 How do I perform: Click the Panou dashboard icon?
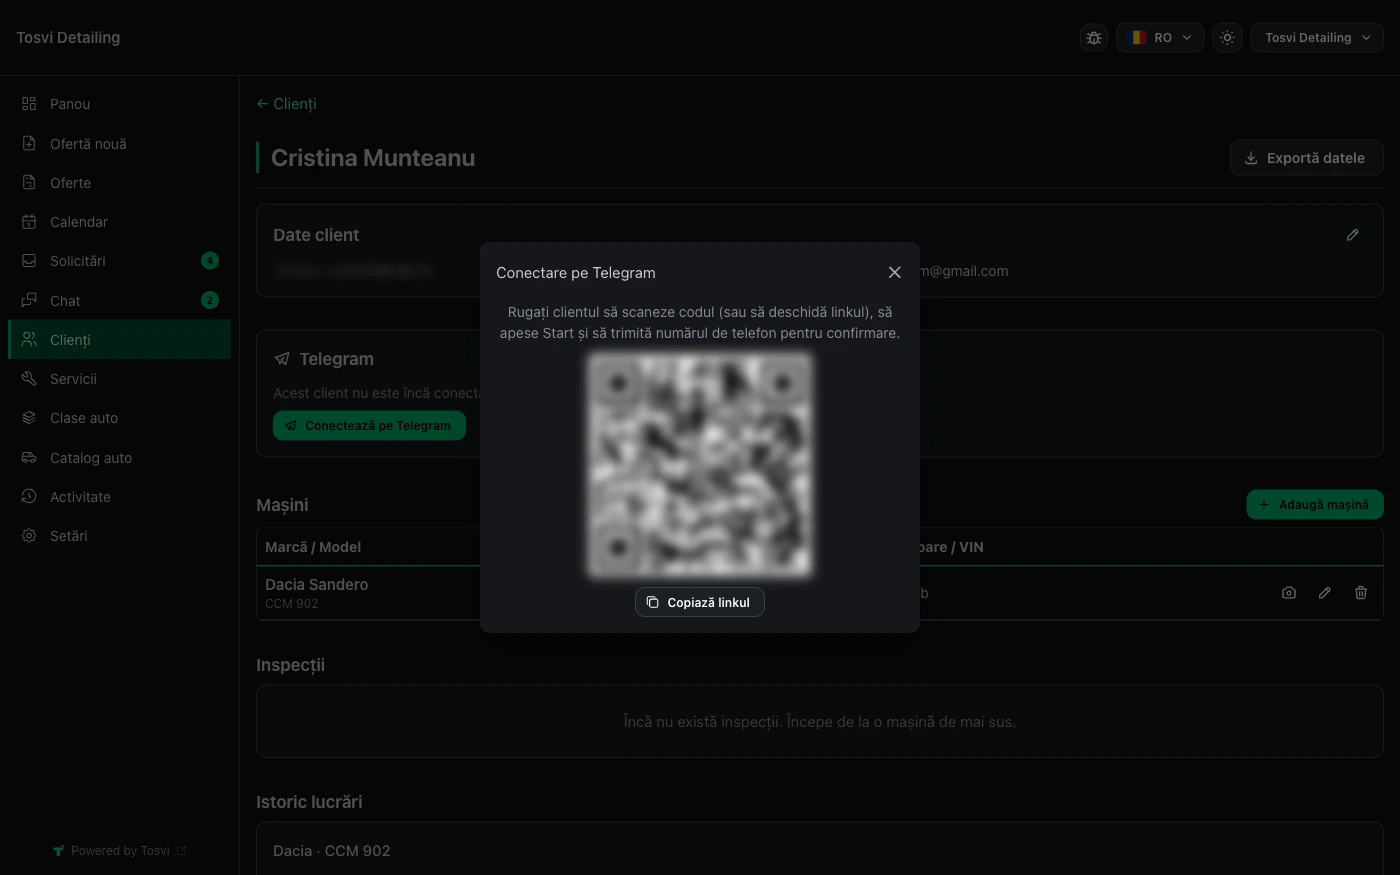[29, 104]
